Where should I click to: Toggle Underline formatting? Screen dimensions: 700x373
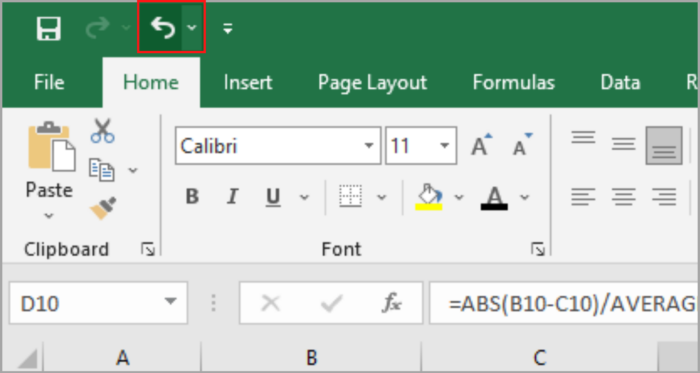(273, 197)
